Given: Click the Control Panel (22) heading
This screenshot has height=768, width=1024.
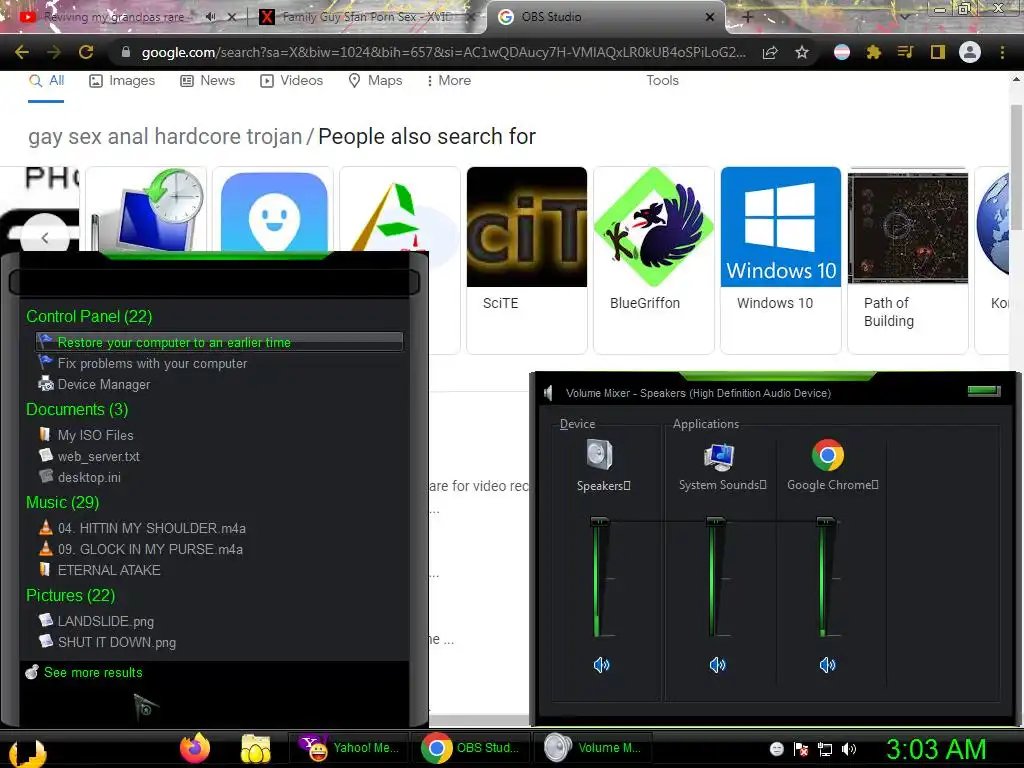Looking at the screenshot, I should coord(89,316).
